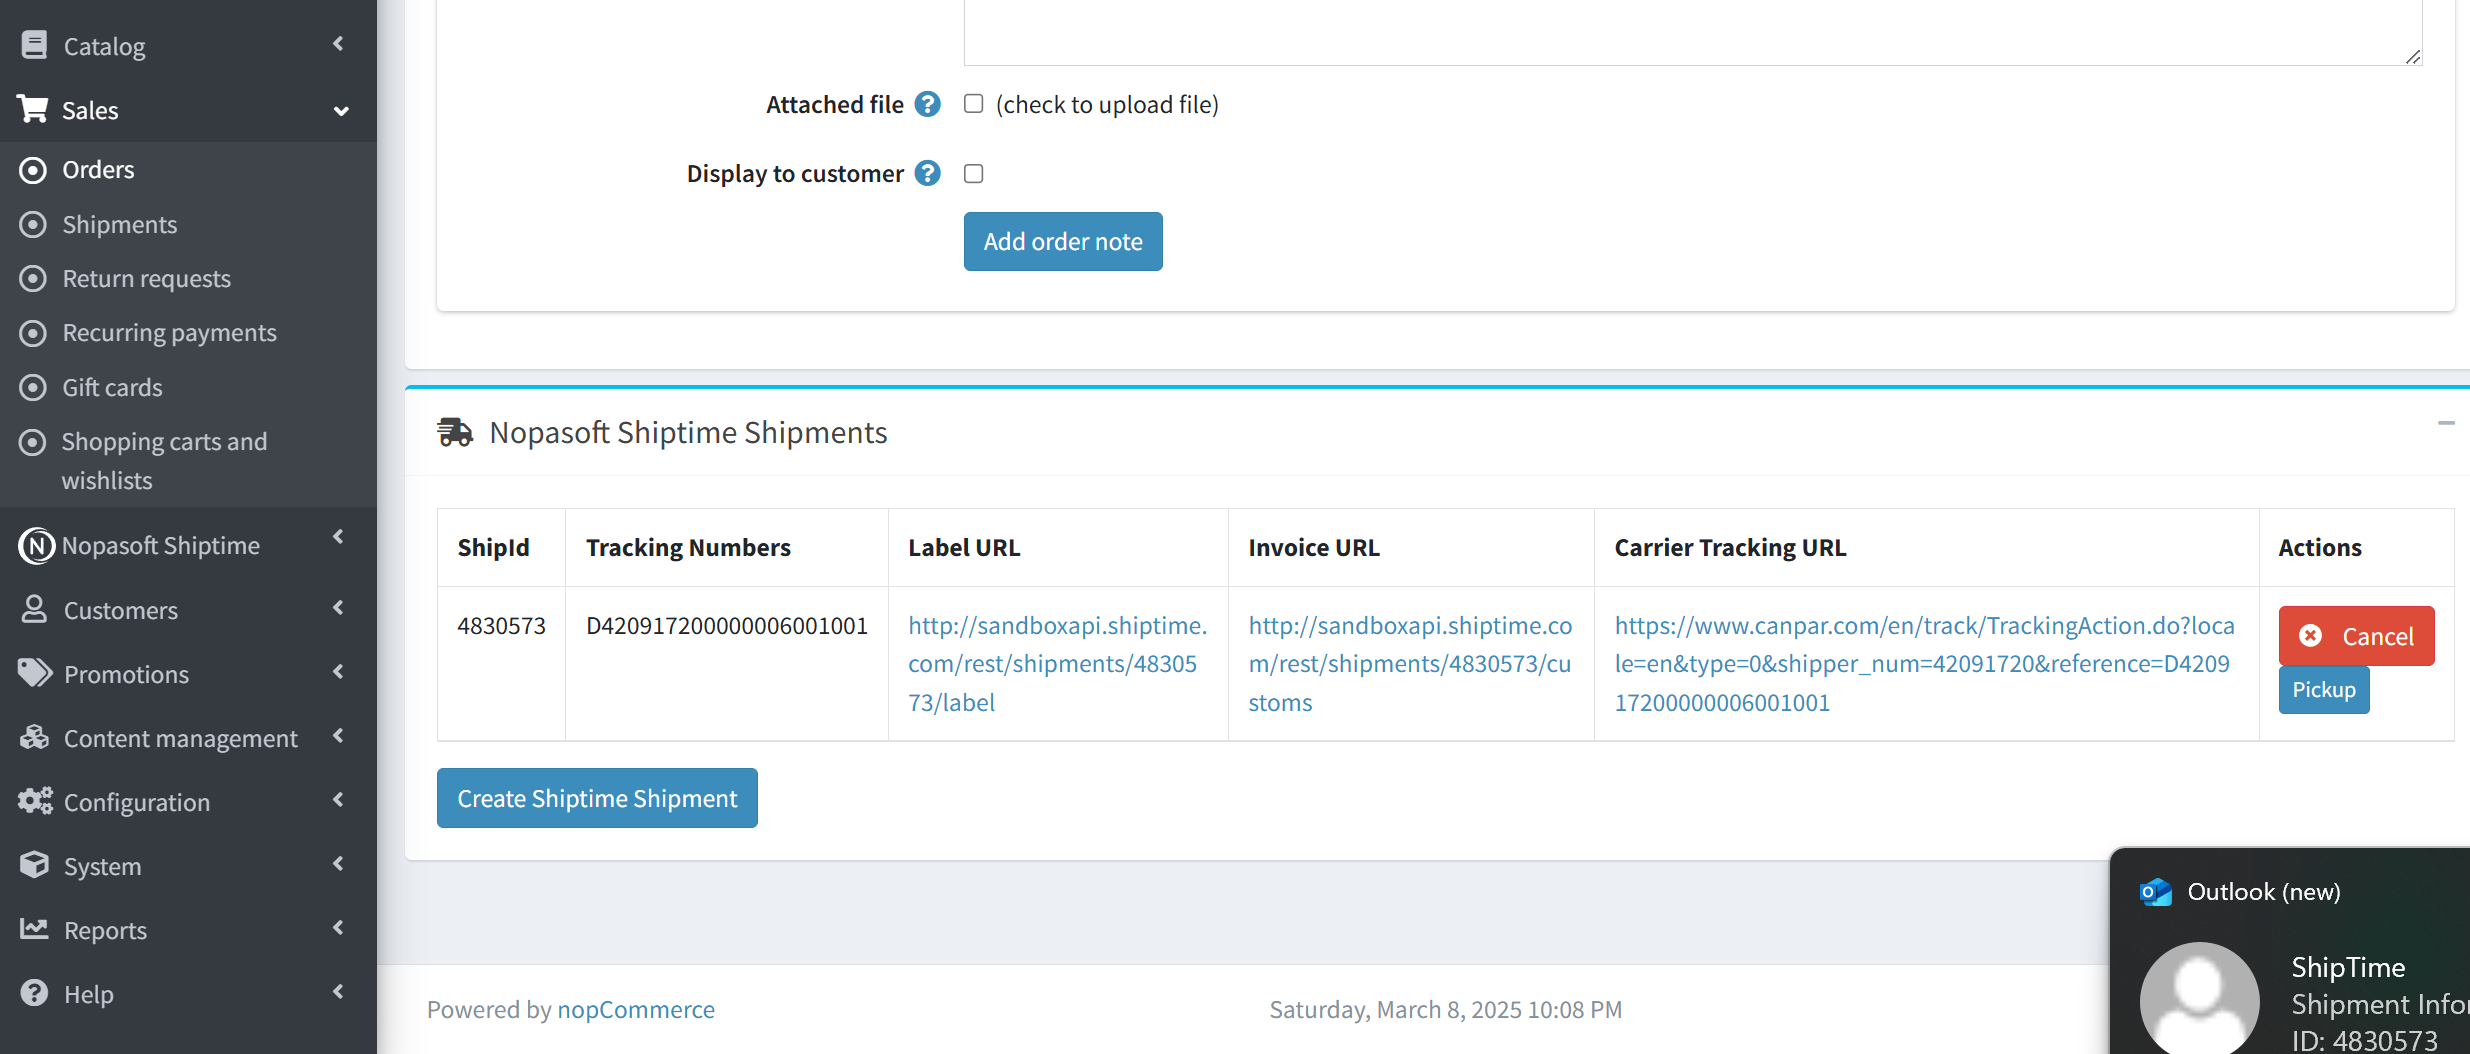Expand the Help menu chevron

(x=339, y=992)
